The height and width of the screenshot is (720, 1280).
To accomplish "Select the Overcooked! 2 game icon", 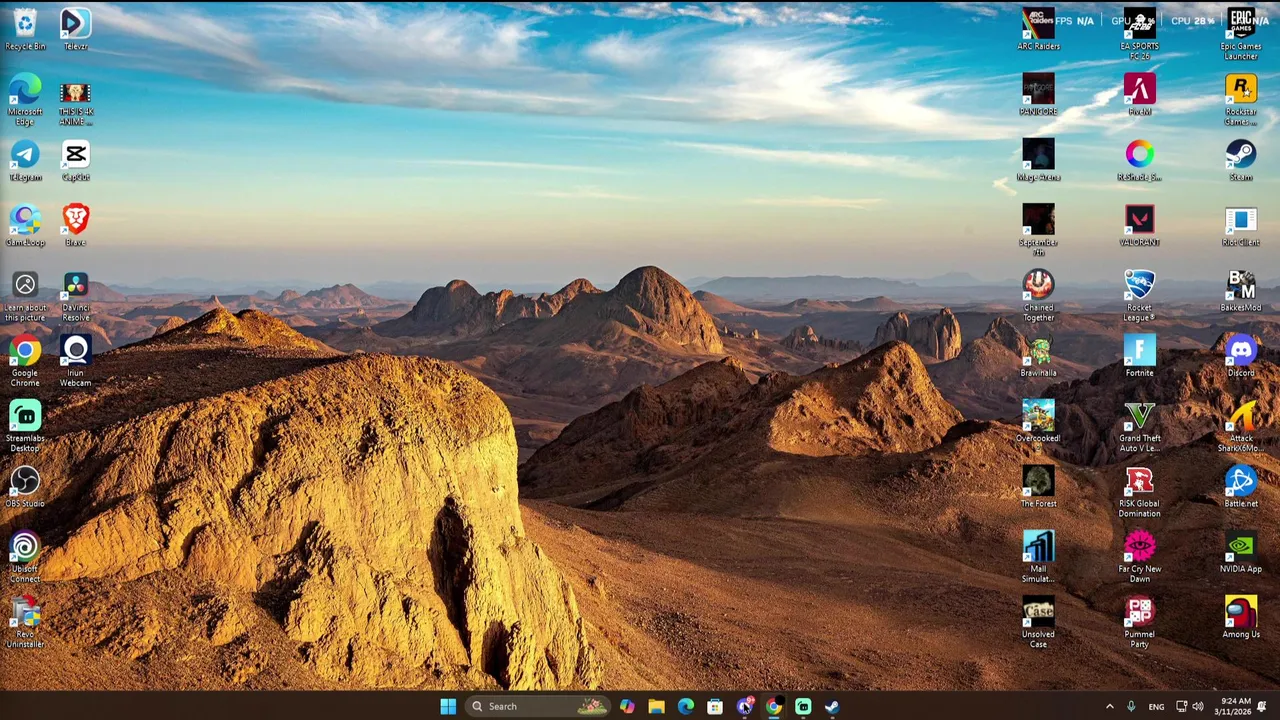I will click(1038, 422).
